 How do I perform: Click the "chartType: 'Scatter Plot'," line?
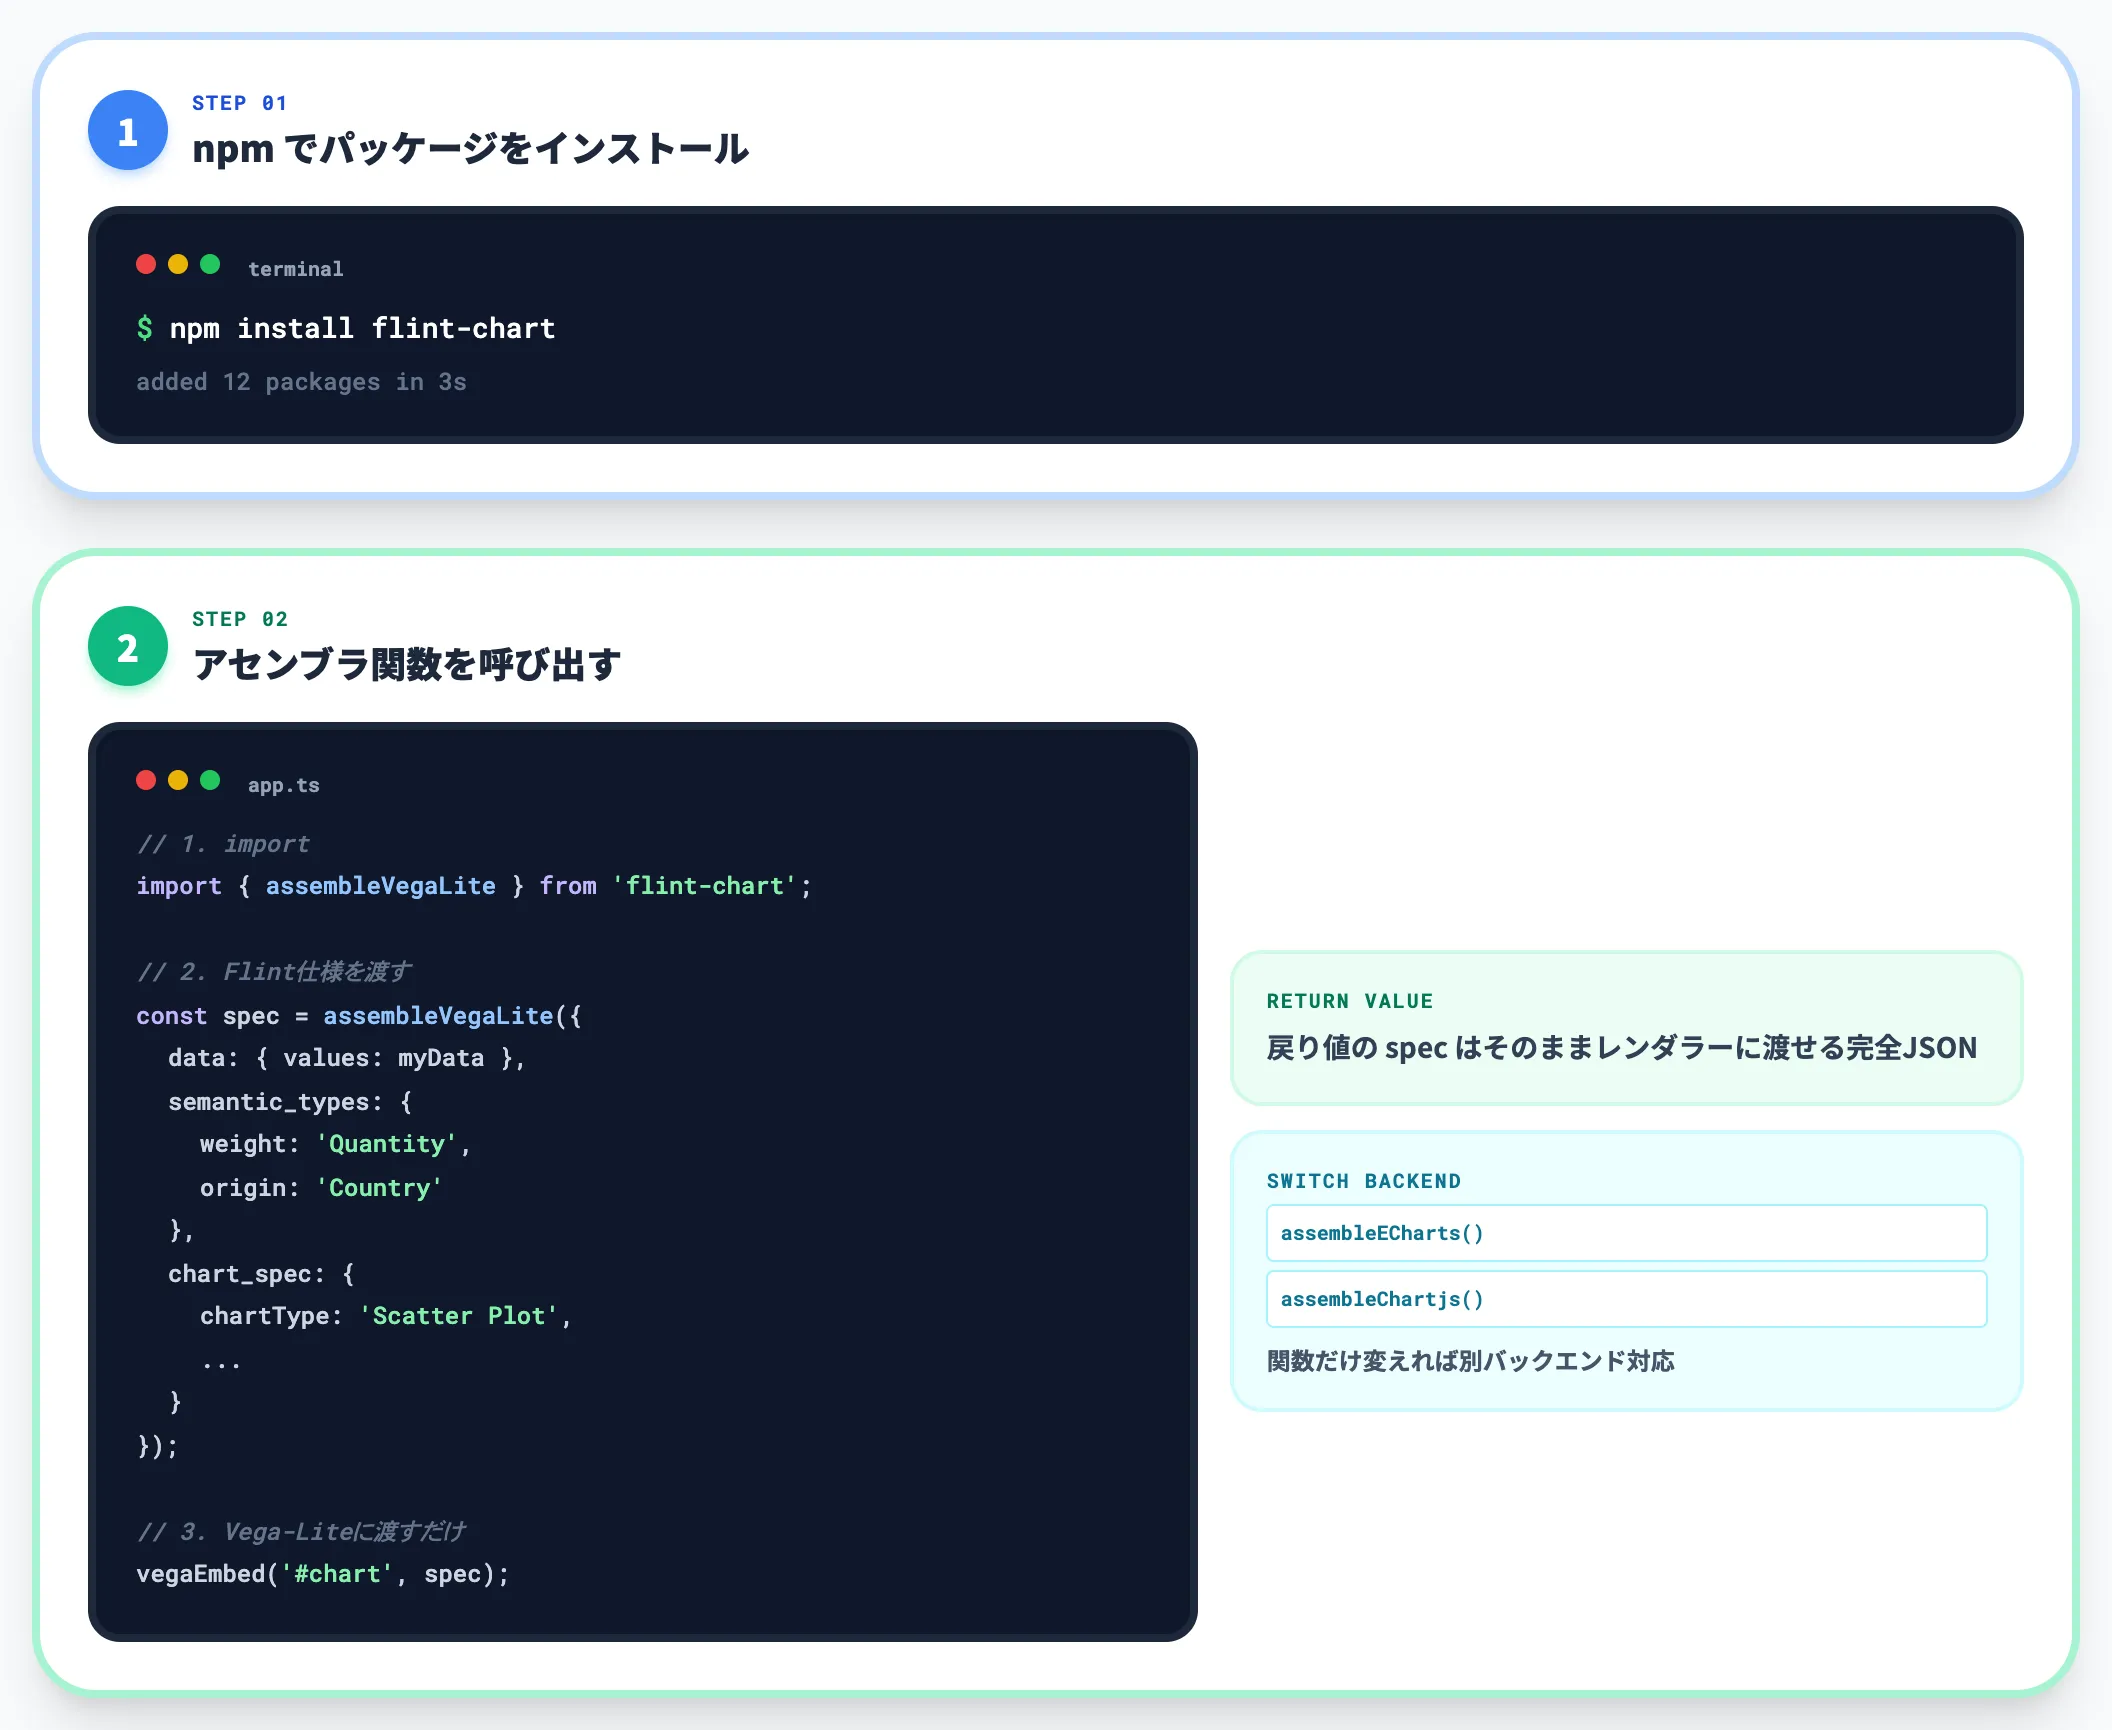pyautogui.click(x=386, y=1316)
